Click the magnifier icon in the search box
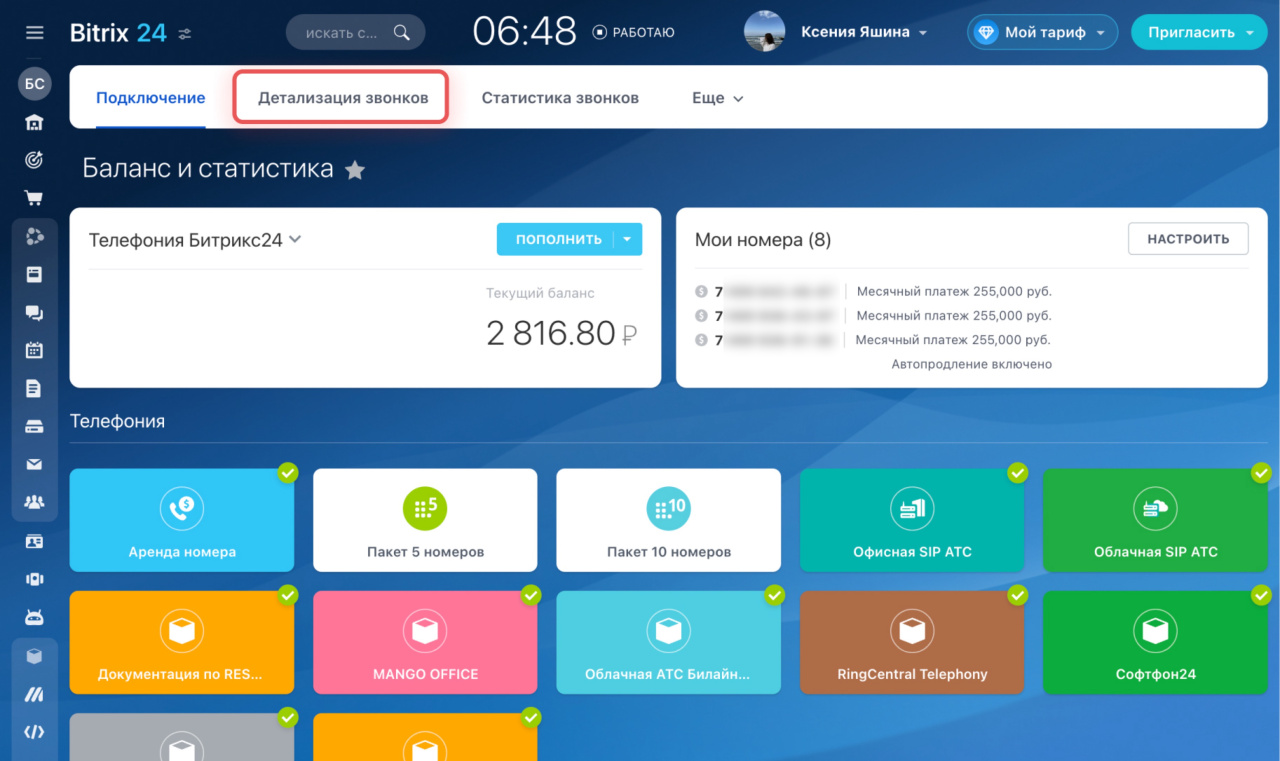 click(402, 32)
